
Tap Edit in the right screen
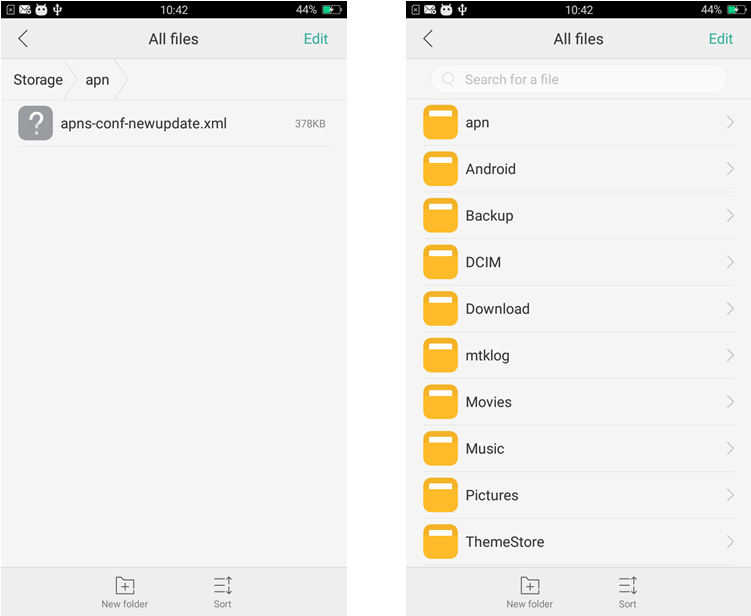point(721,39)
